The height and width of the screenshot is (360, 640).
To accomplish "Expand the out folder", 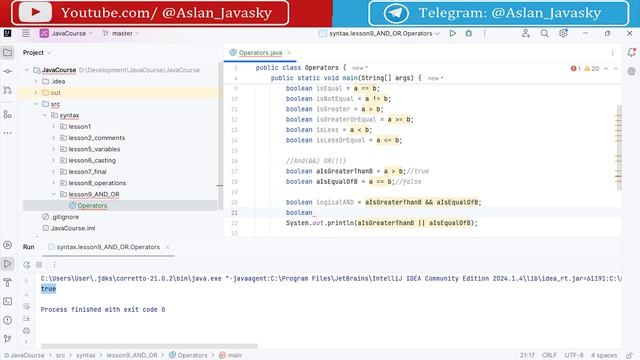I will [36, 93].
